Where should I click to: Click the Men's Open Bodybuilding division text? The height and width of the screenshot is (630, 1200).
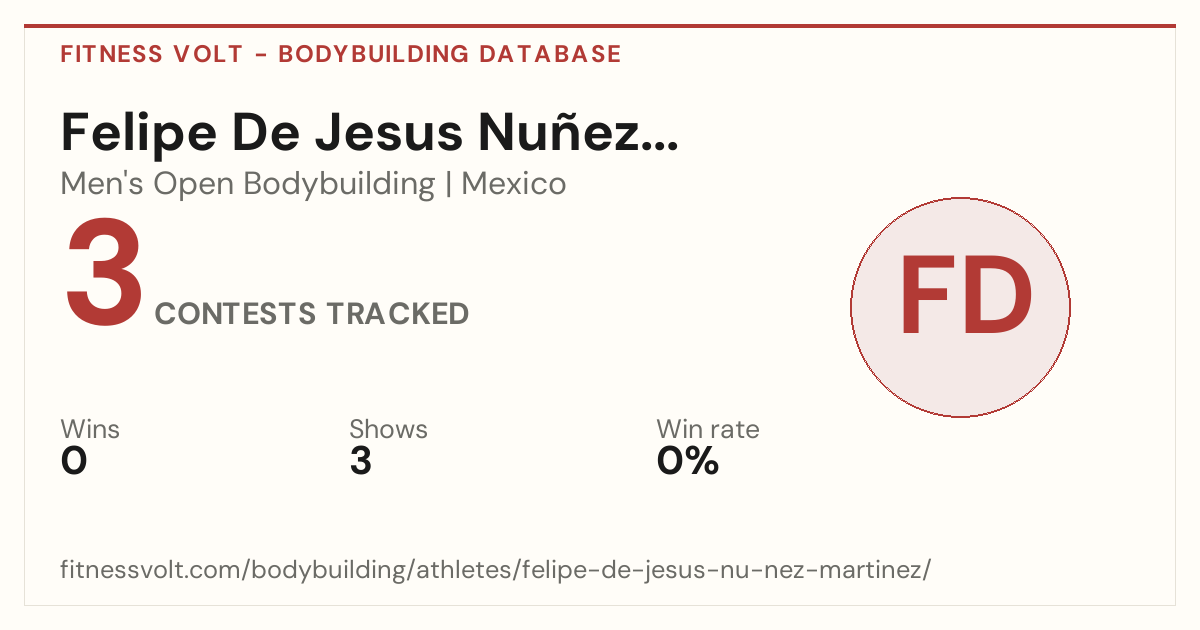coord(248,184)
